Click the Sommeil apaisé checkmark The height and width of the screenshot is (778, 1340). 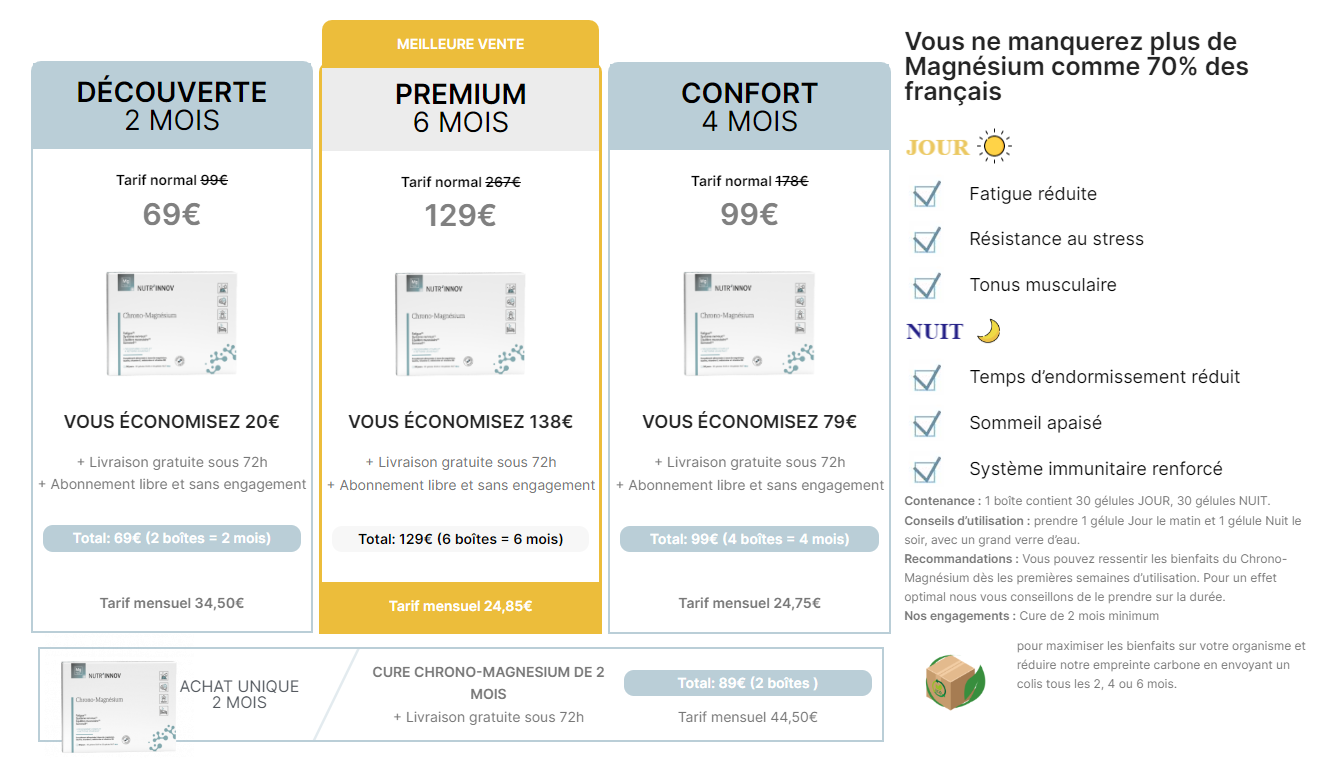[927, 423]
